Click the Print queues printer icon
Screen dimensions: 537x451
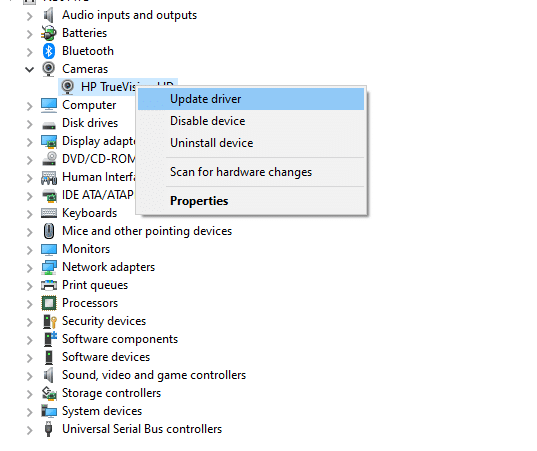pos(49,285)
